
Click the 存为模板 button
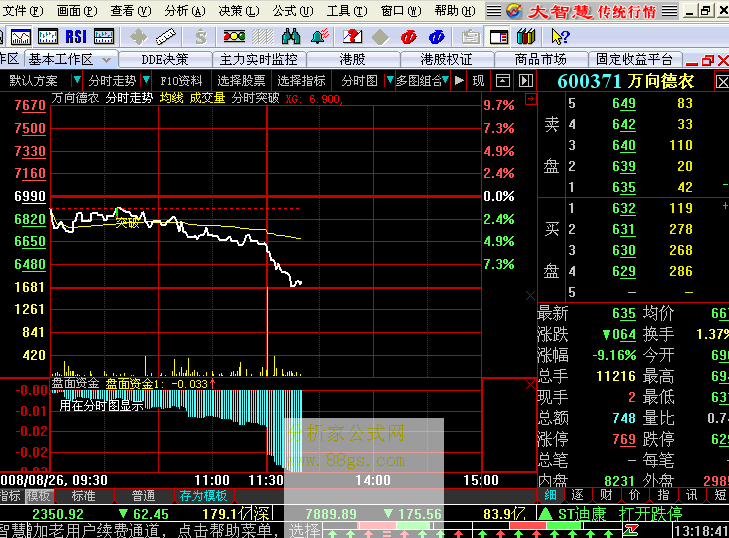click(x=203, y=496)
